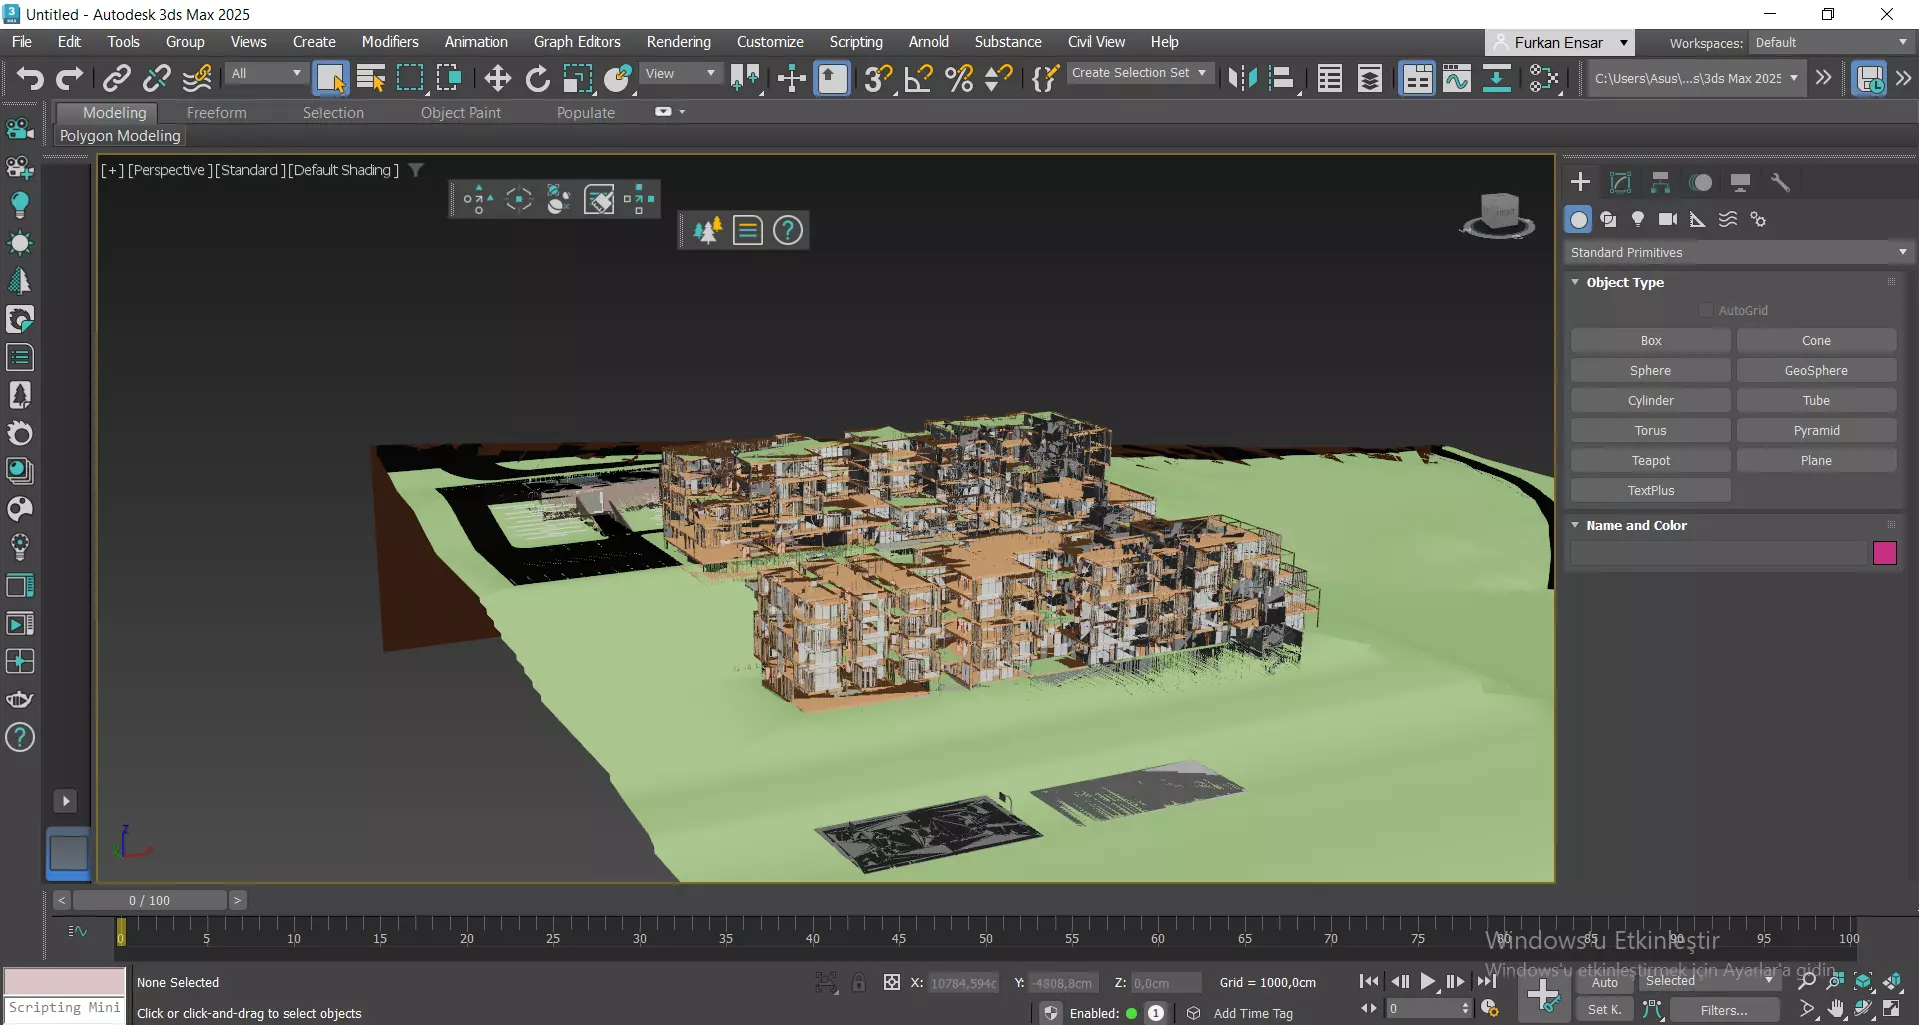Select the Rotate tool

coord(537,78)
